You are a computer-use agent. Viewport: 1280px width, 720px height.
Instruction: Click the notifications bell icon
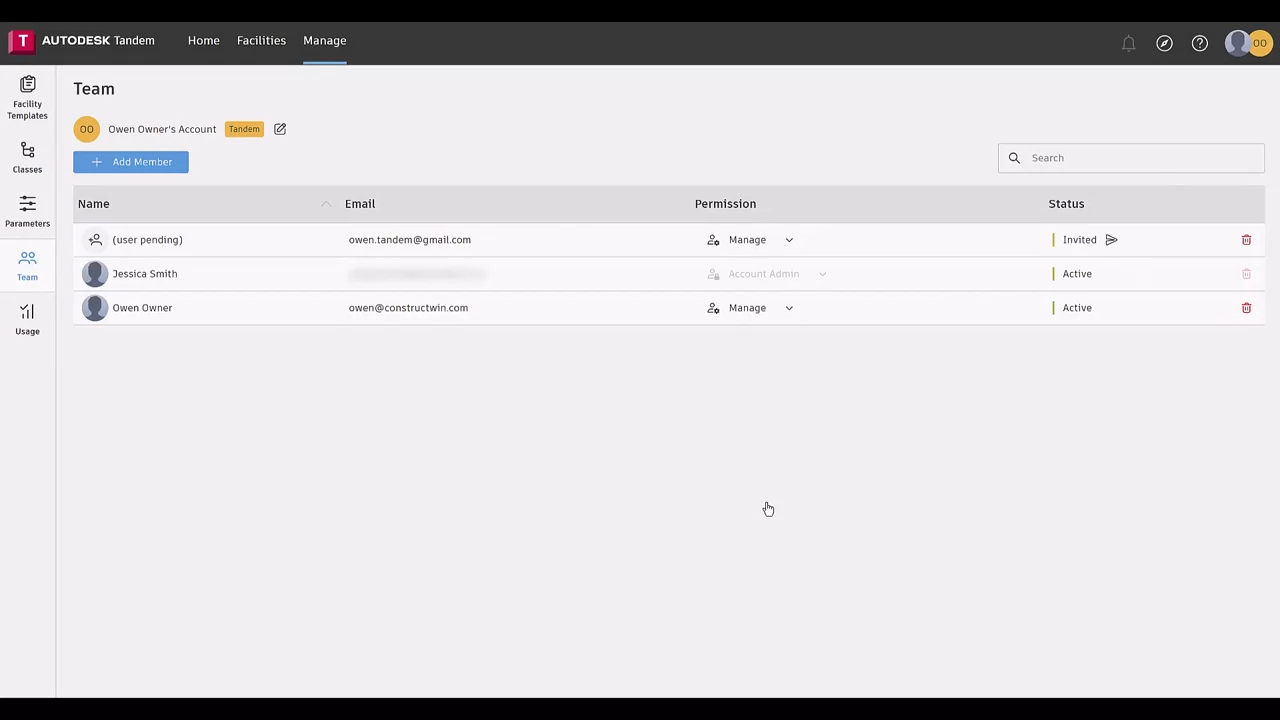[x=1128, y=43]
